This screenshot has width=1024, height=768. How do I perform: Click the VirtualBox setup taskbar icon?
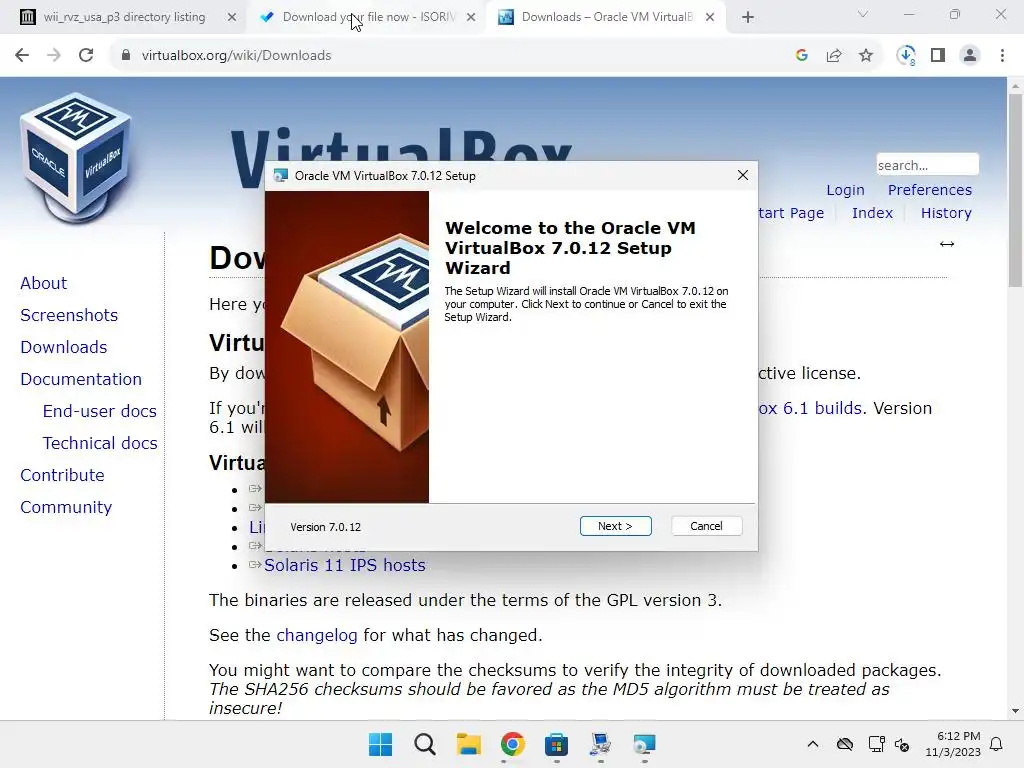(x=644, y=744)
